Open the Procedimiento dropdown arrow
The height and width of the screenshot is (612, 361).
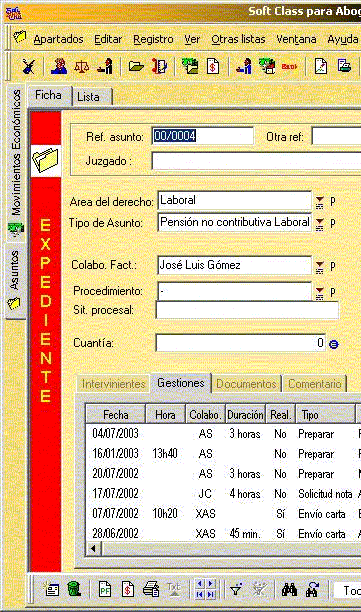pos(320,293)
